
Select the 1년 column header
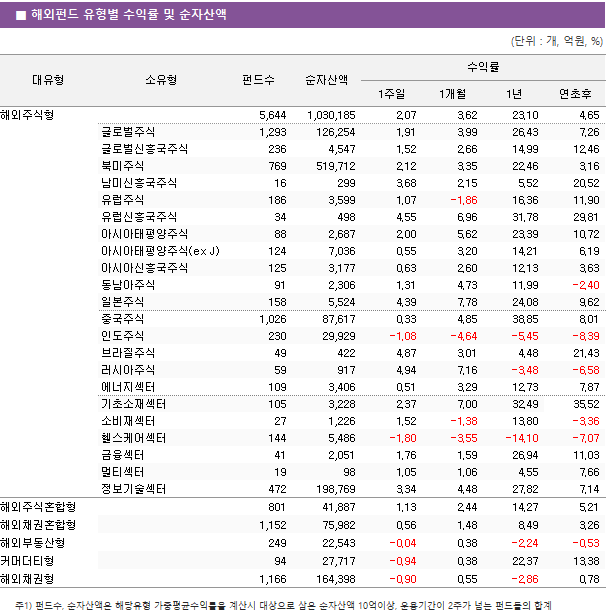click(514, 94)
